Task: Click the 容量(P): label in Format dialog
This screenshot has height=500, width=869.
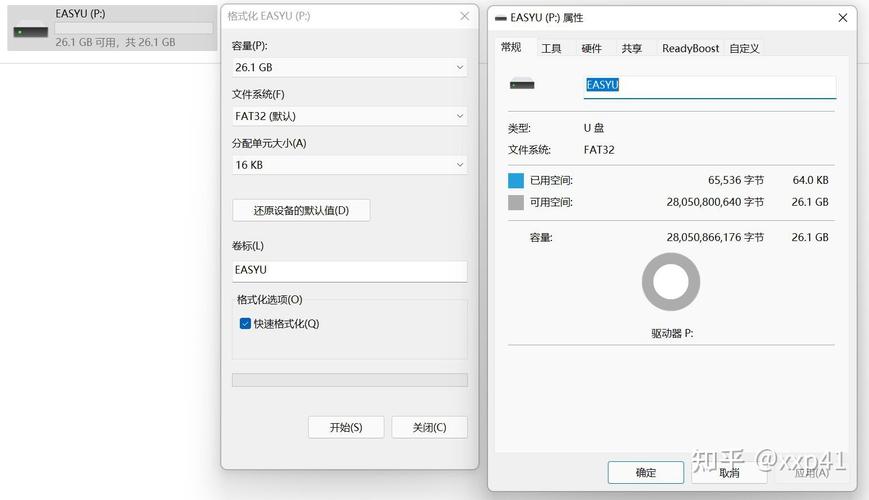Action: 249,46
